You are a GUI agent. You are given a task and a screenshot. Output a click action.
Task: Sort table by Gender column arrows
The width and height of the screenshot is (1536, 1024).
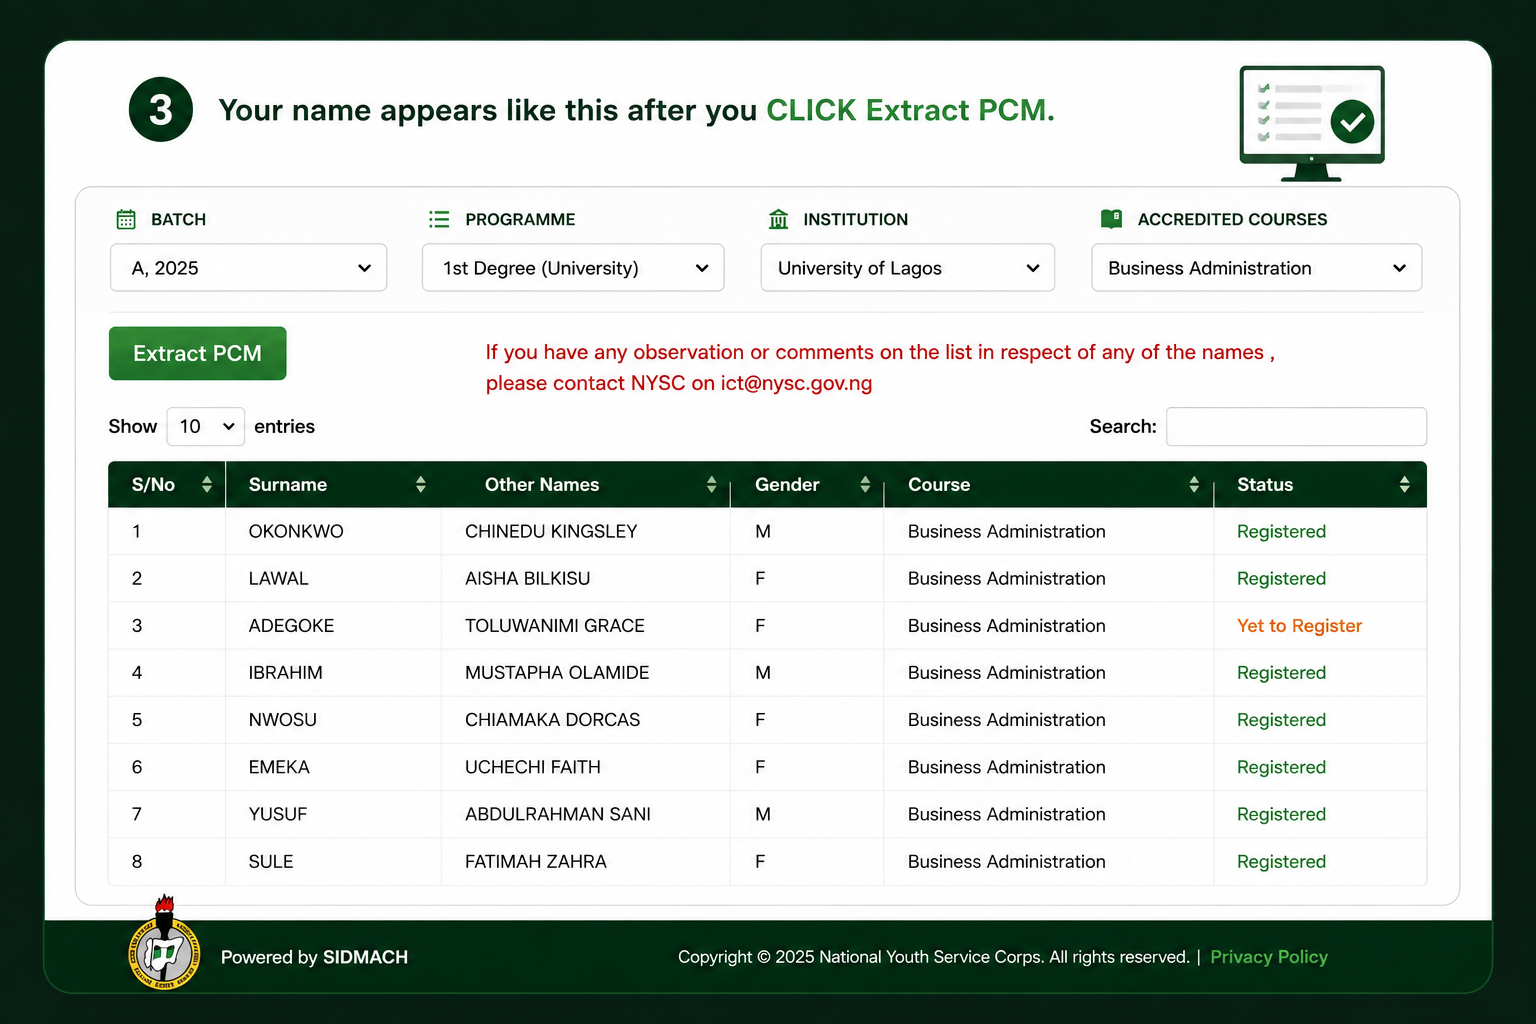(865, 485)
